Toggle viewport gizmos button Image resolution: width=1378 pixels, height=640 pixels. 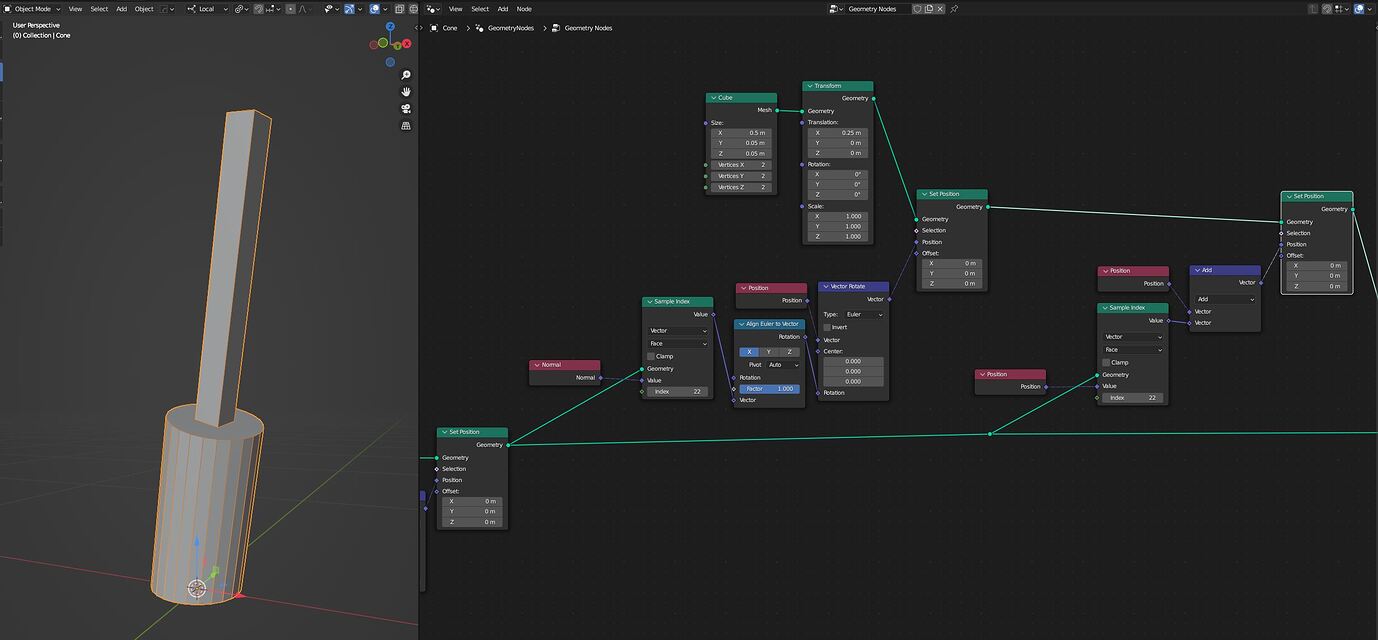(349, 9)
